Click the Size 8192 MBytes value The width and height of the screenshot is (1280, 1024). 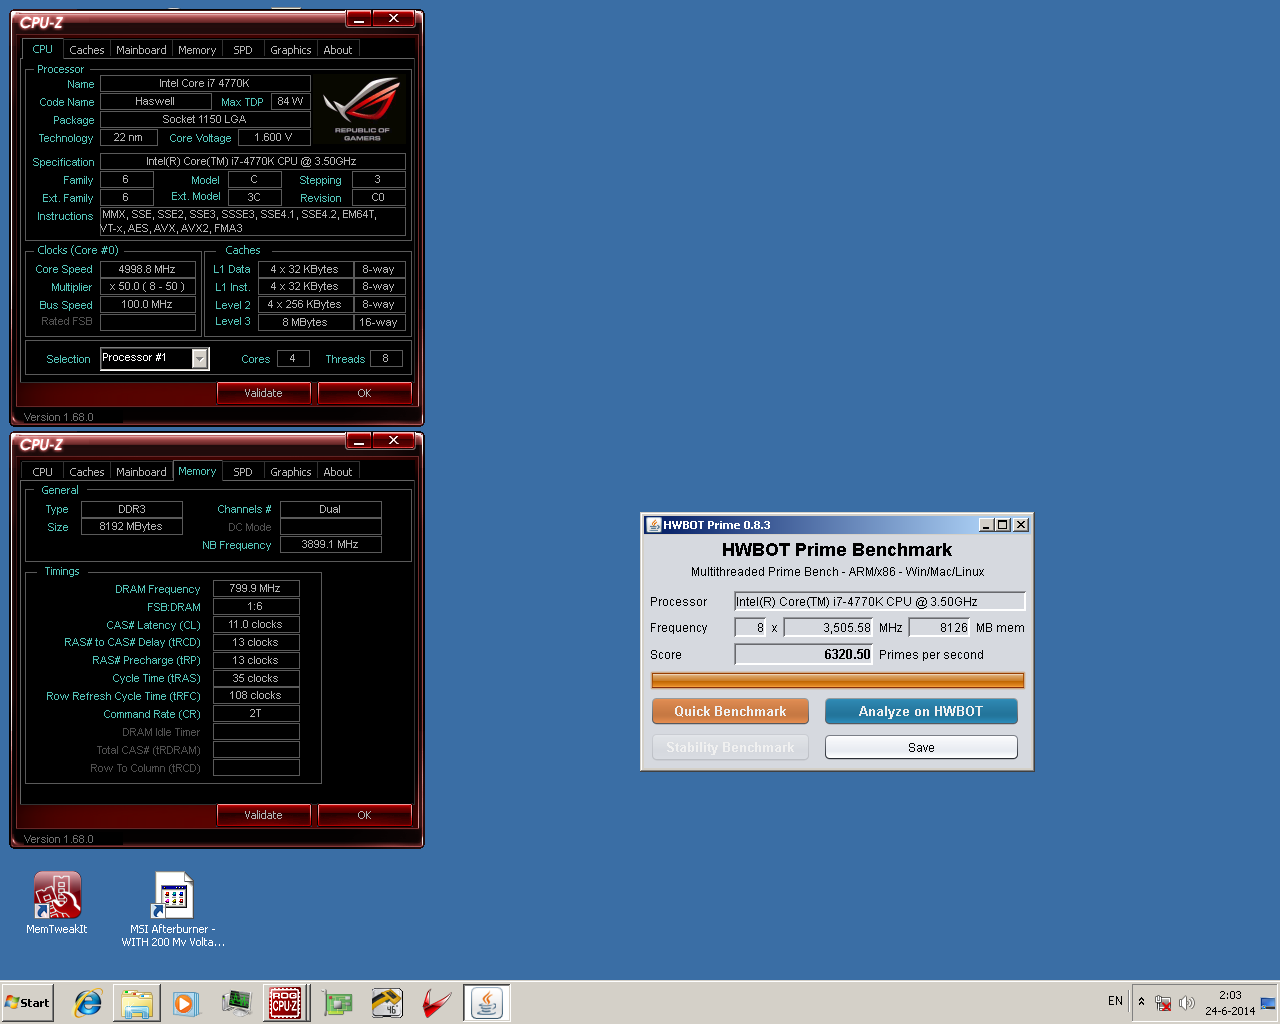click(x=131, y=526)
